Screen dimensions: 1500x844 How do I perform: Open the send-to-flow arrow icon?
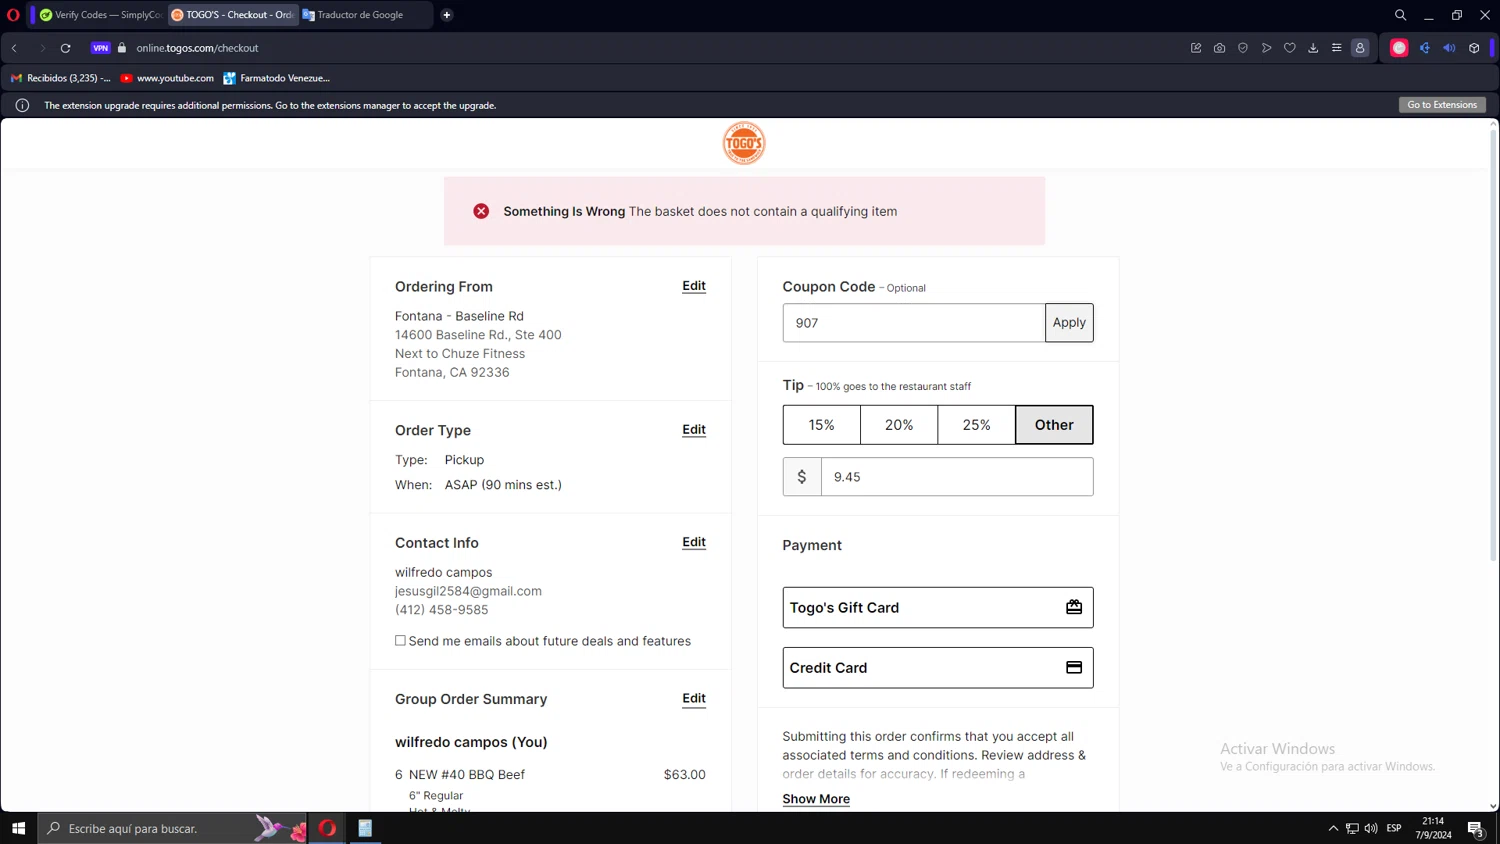1266,48
